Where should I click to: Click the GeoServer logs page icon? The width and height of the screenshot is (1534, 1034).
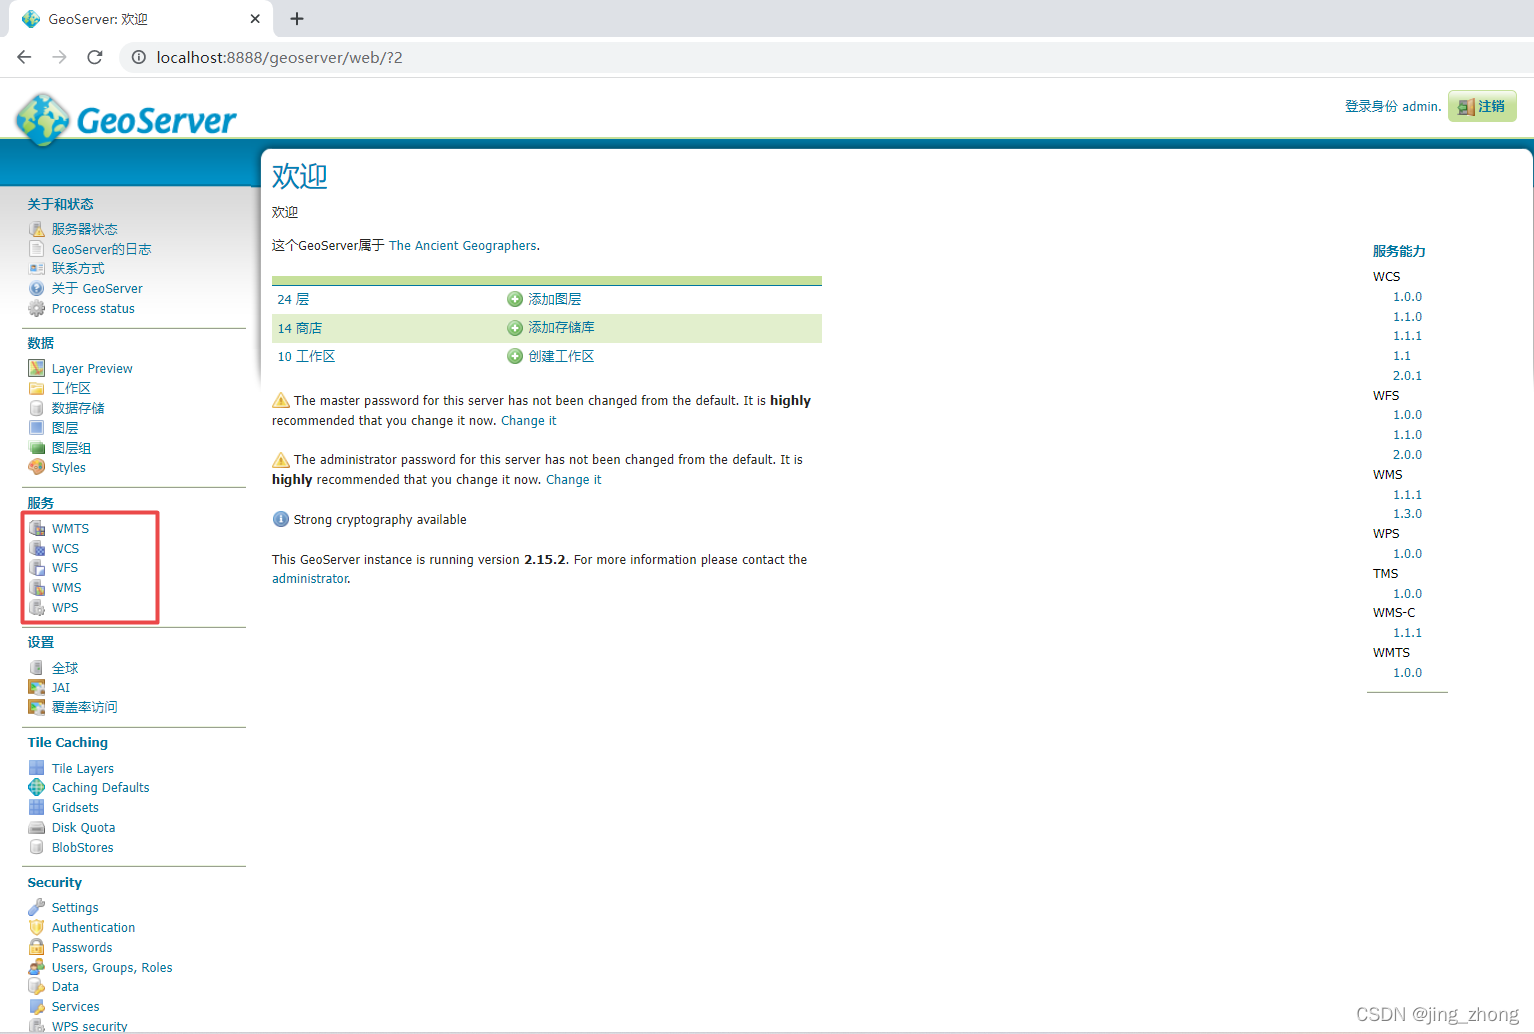37,249
